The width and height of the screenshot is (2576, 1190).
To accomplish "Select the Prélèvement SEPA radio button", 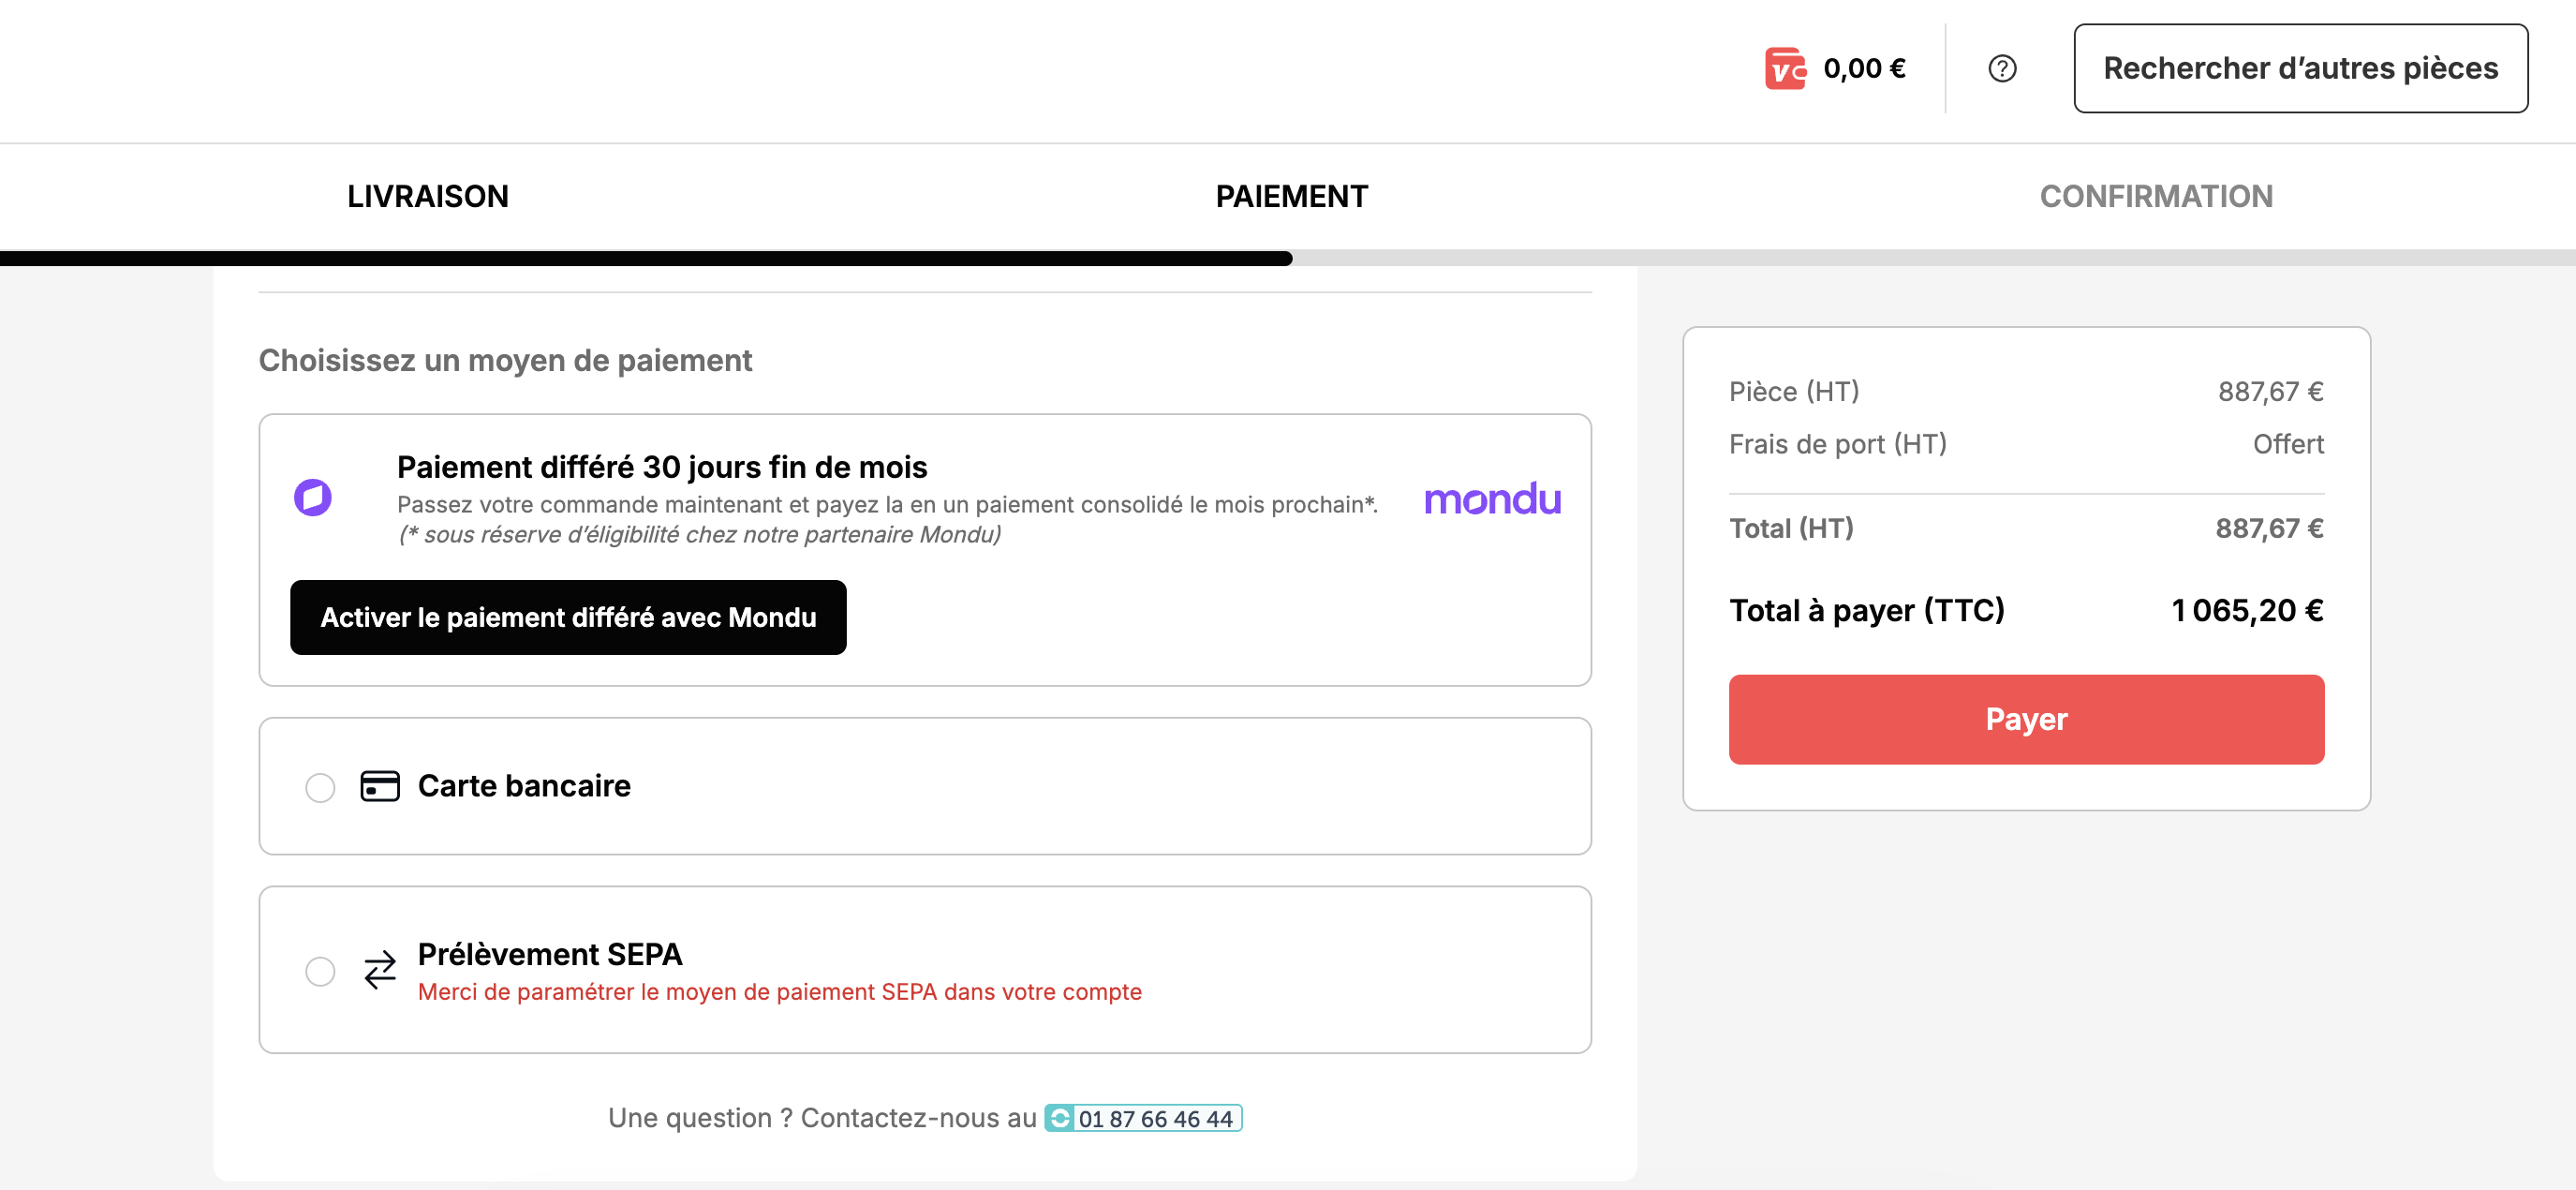I will click(320, 970).
